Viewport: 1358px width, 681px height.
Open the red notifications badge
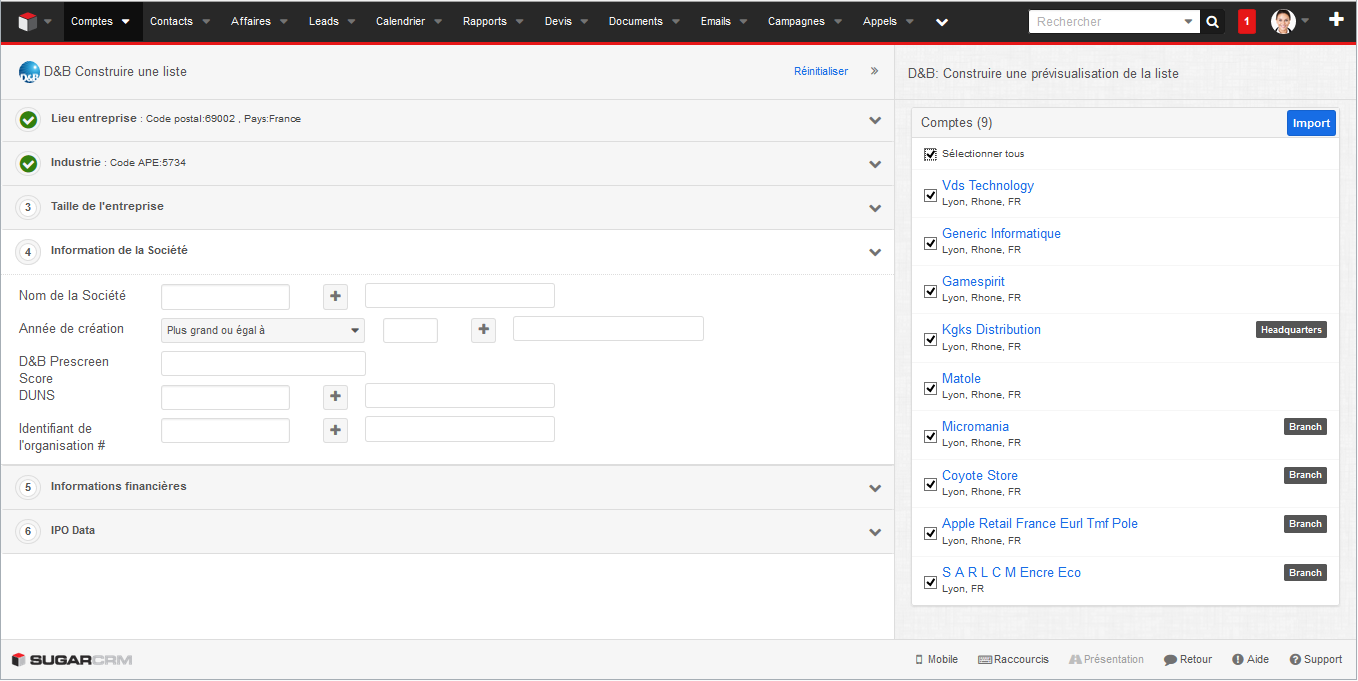1246,22
